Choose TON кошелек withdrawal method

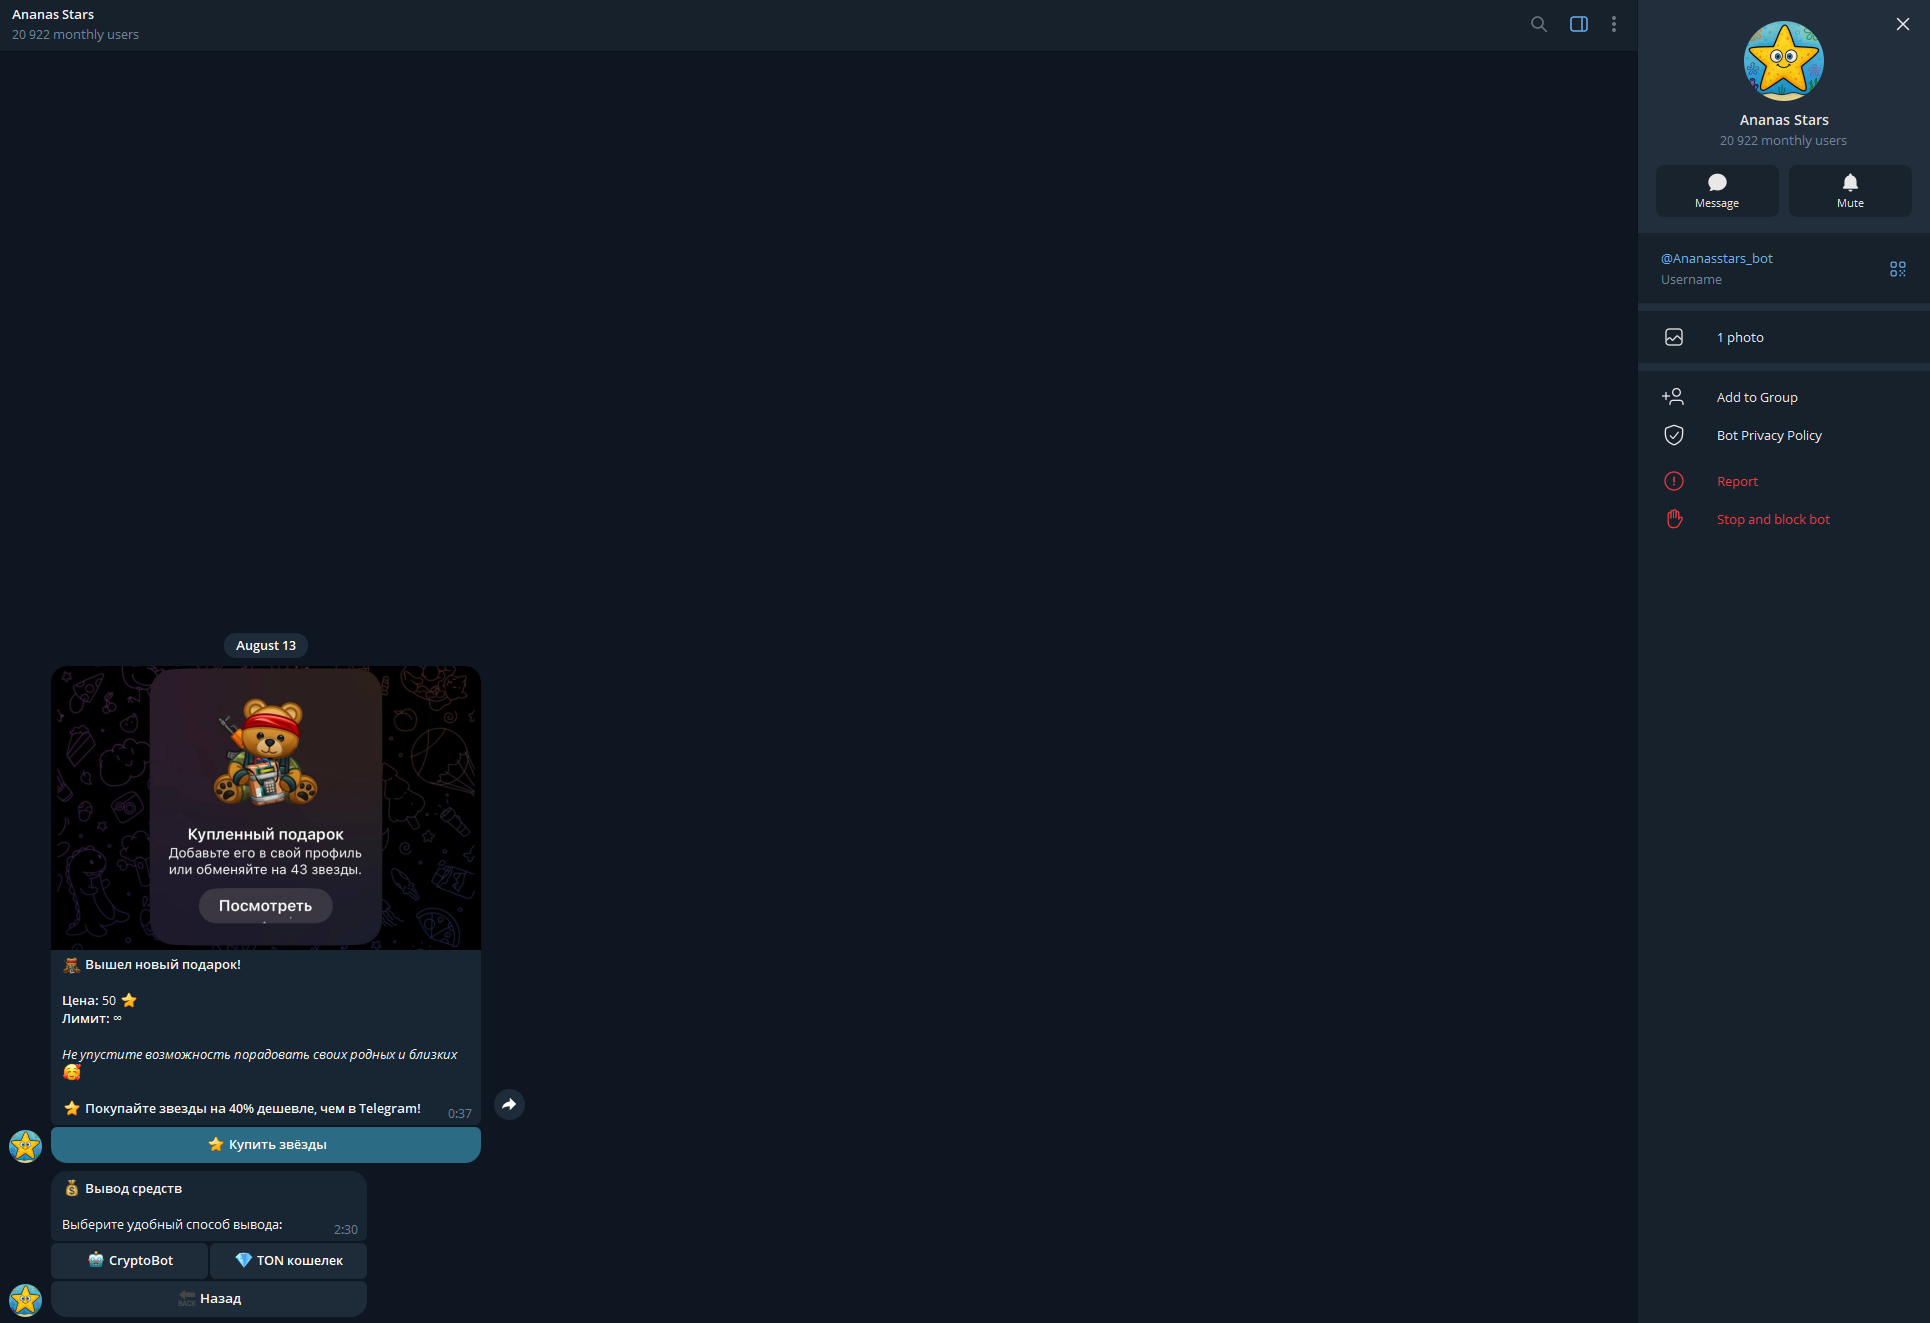click(289, 1261)
